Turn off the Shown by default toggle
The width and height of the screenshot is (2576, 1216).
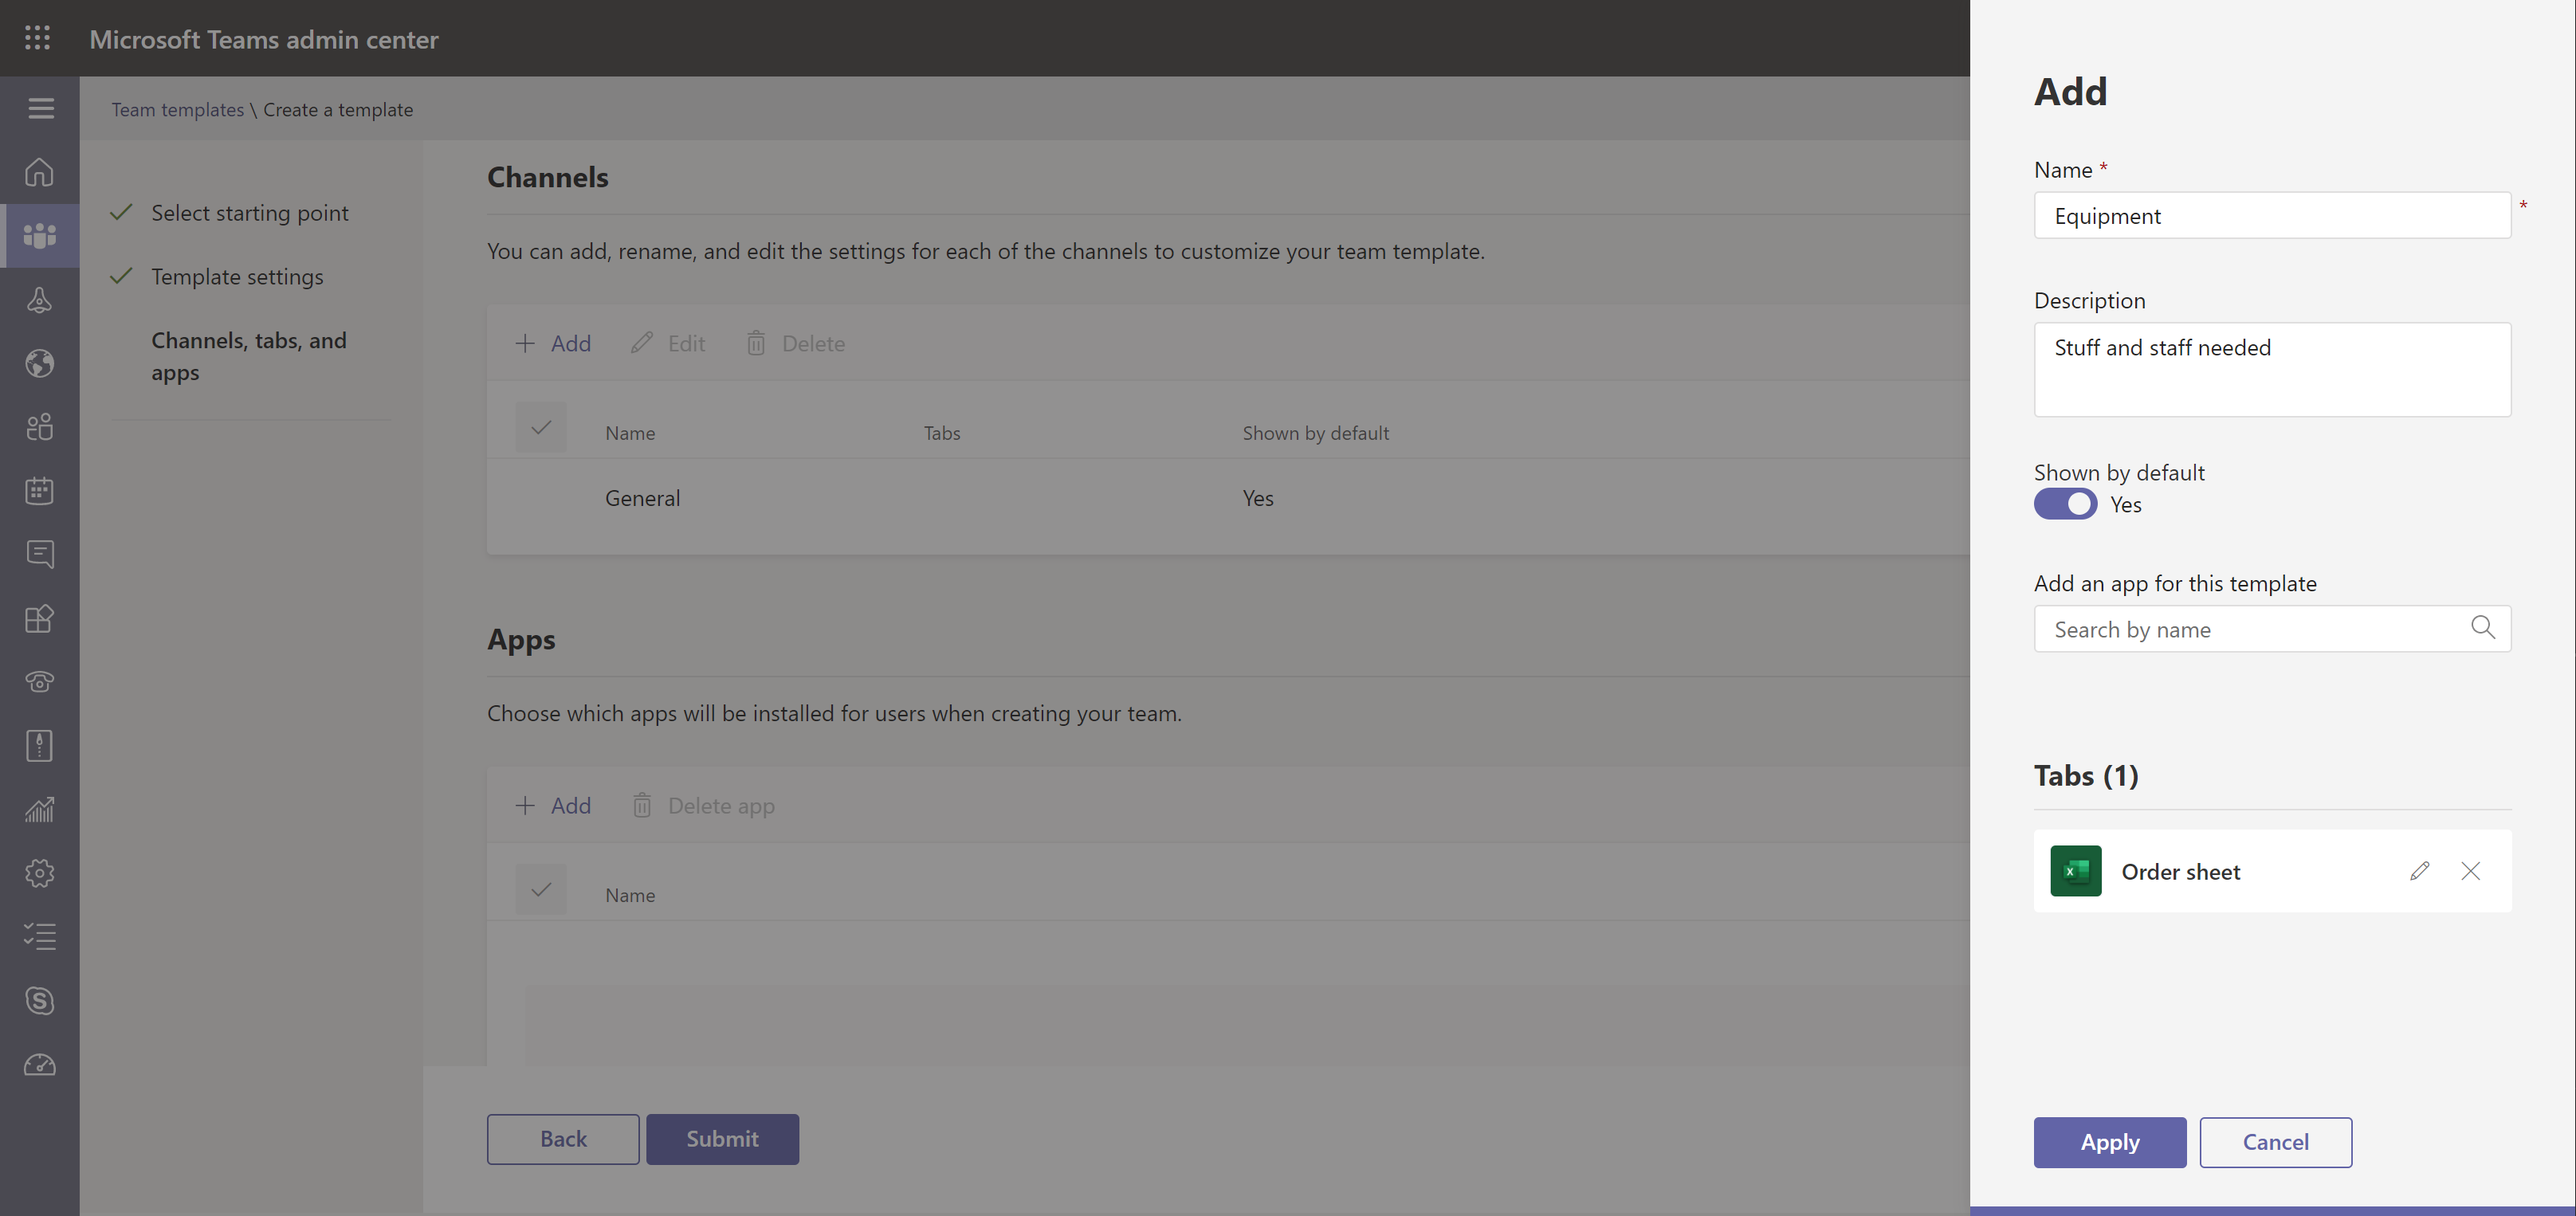[2065, 504]
